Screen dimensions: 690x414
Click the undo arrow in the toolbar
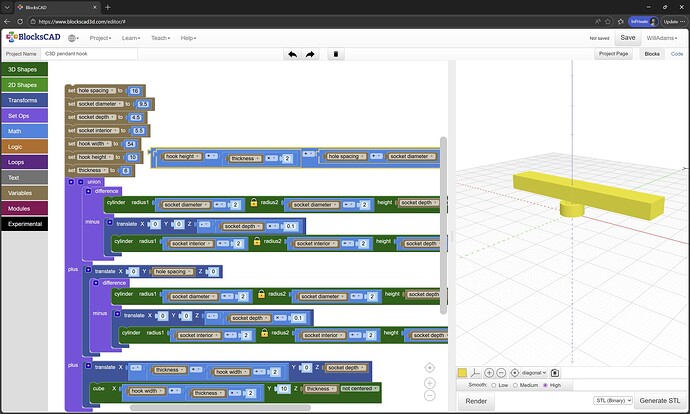click(x=292, y=54)
